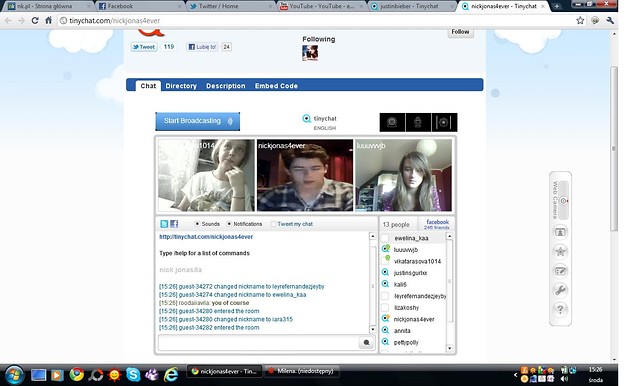
Task: Select user pettypolly in list
Action: tap(406, 342)
